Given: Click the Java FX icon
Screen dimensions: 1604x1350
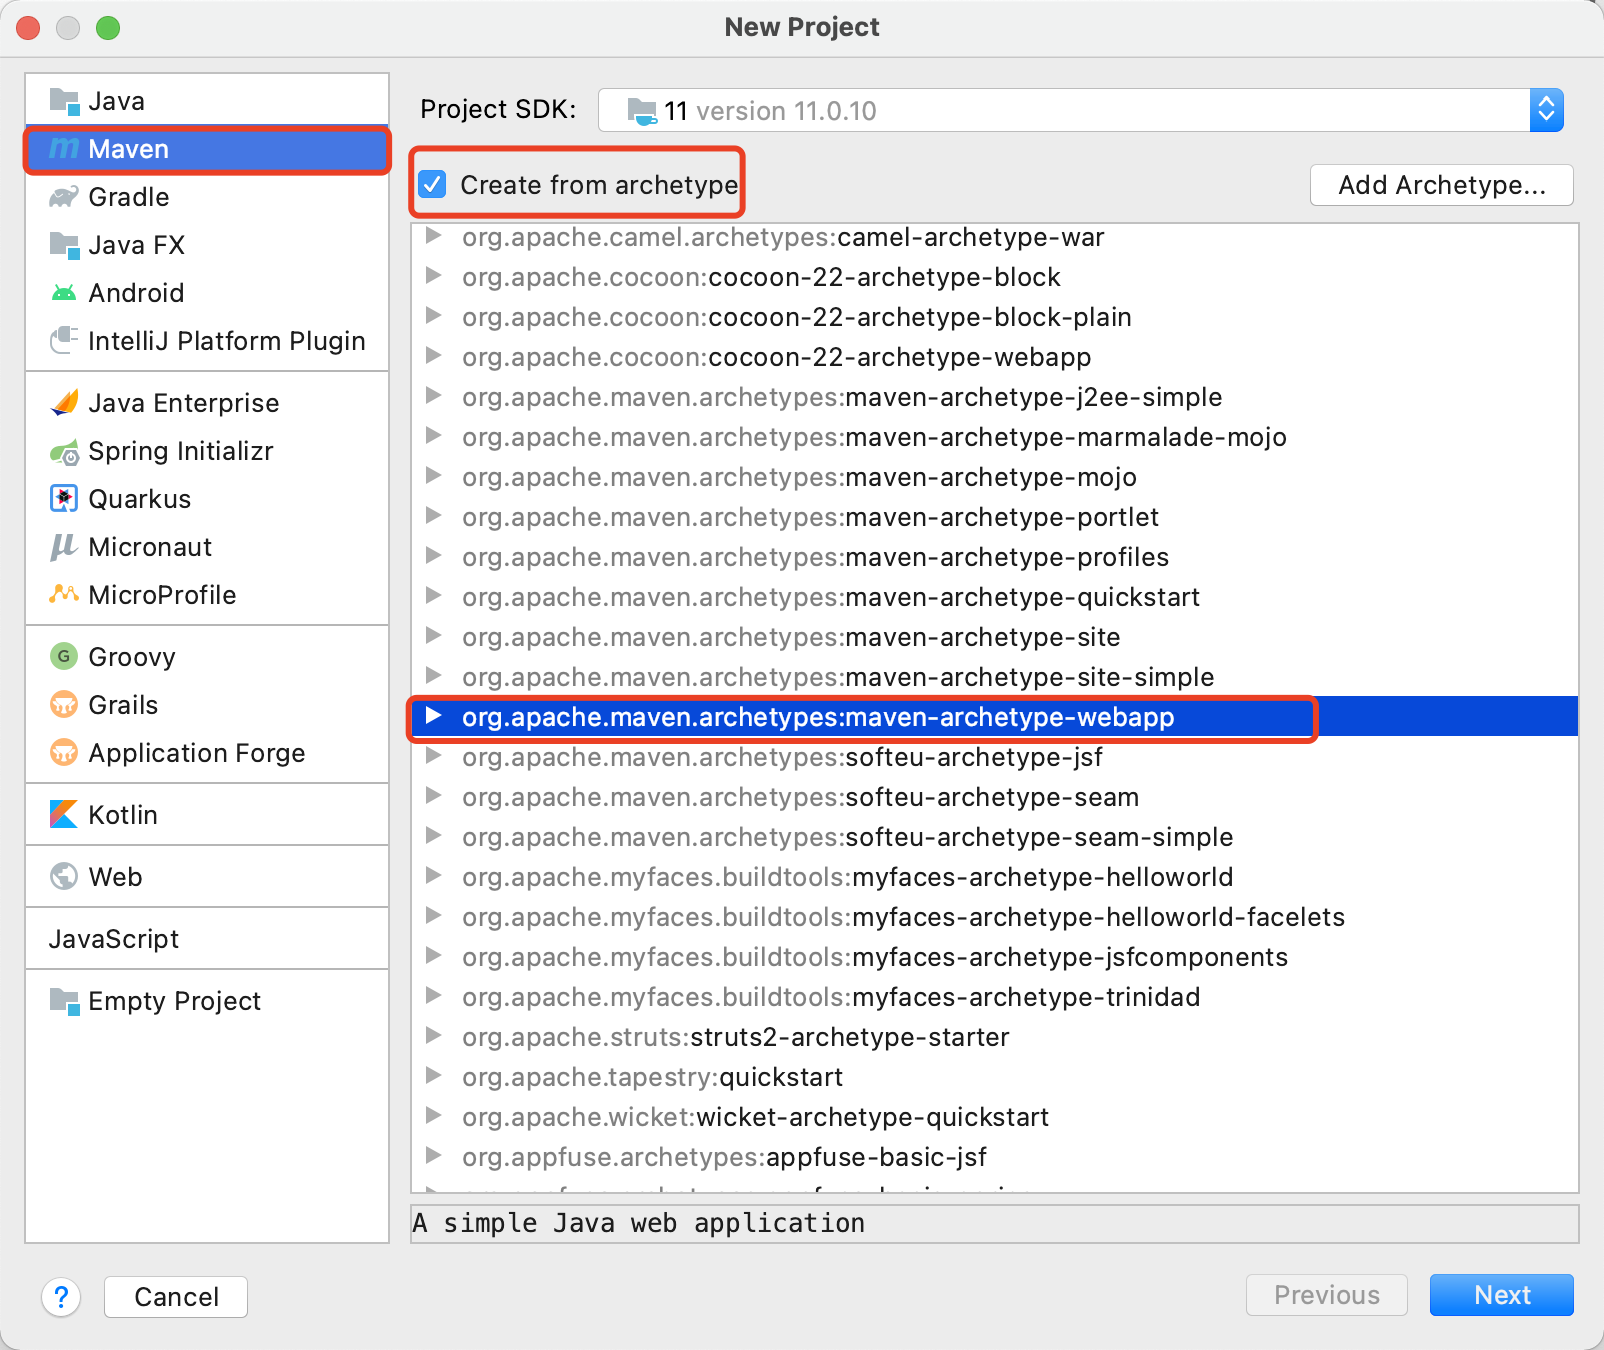Looking at the screenshot, I should pos(63,245).
